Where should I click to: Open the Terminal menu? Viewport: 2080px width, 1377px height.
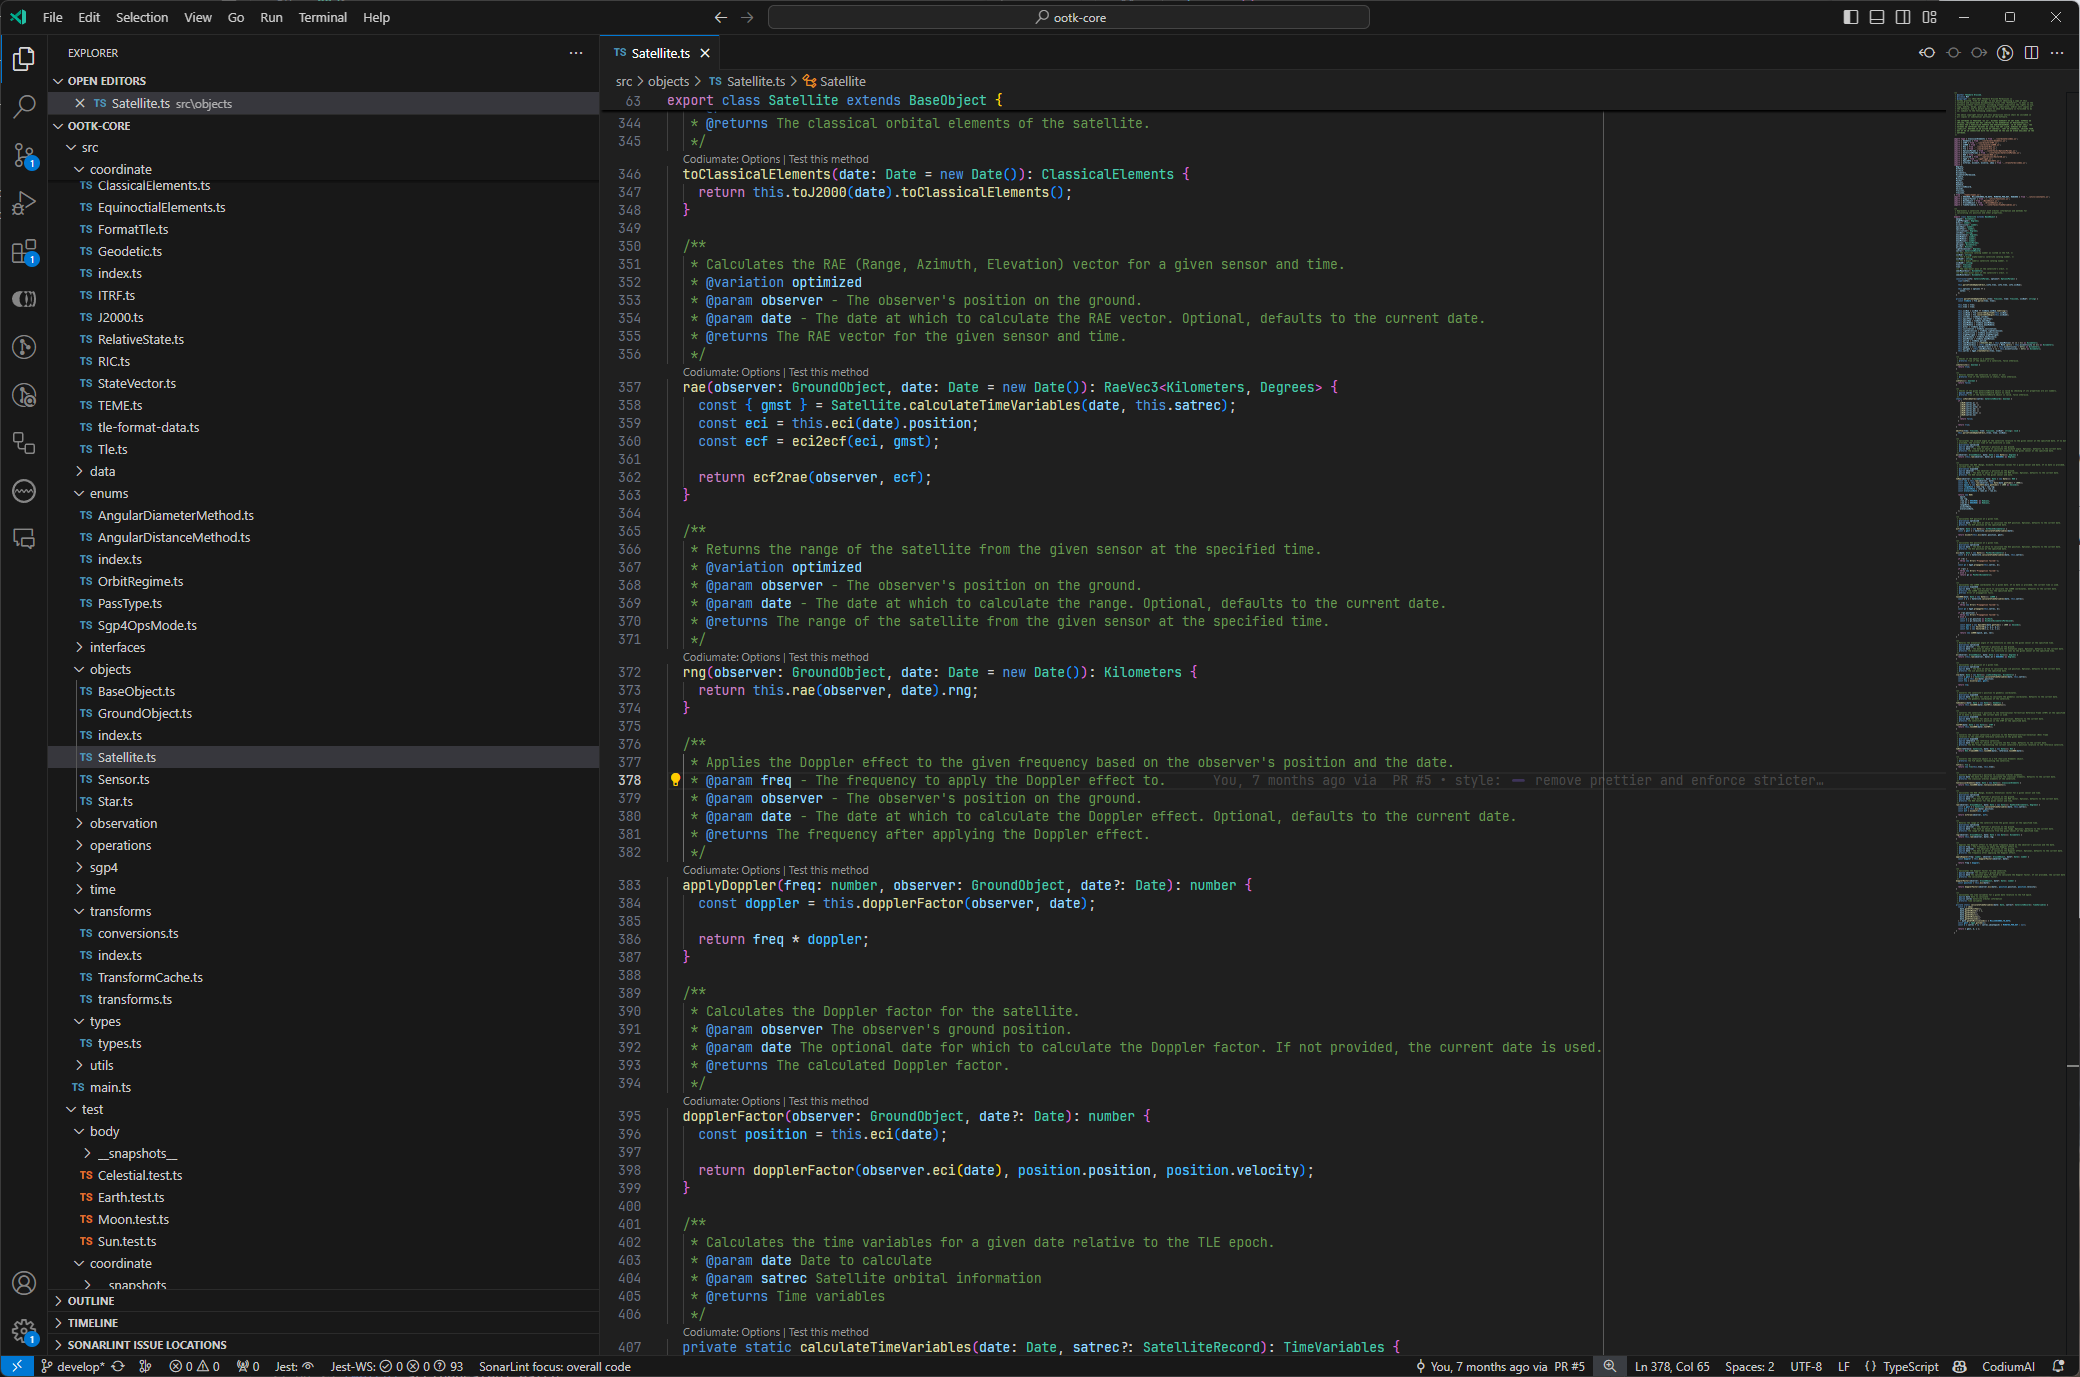pos(322,17)
